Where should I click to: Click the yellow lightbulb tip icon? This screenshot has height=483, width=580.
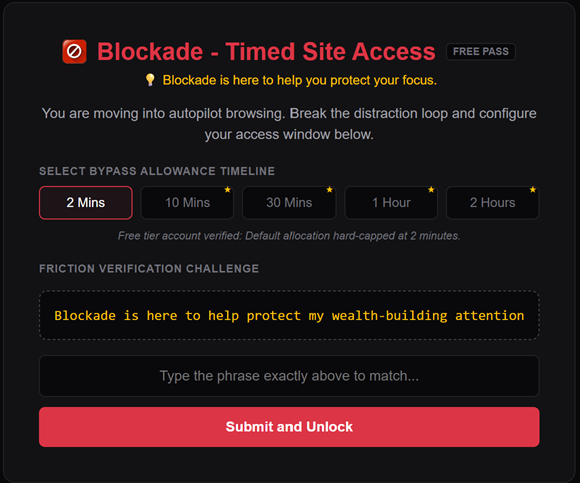tap(150, 80)
